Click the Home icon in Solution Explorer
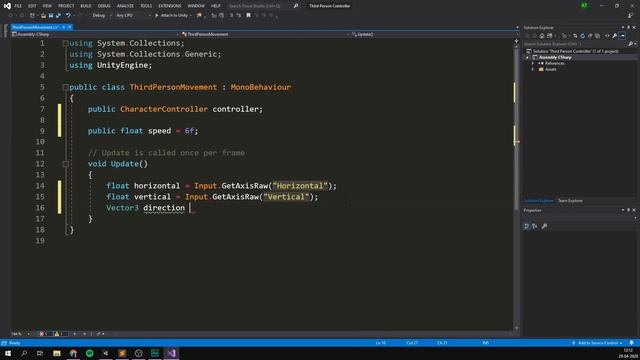Screen dimensions: 640x360 (x=542, y=36)
